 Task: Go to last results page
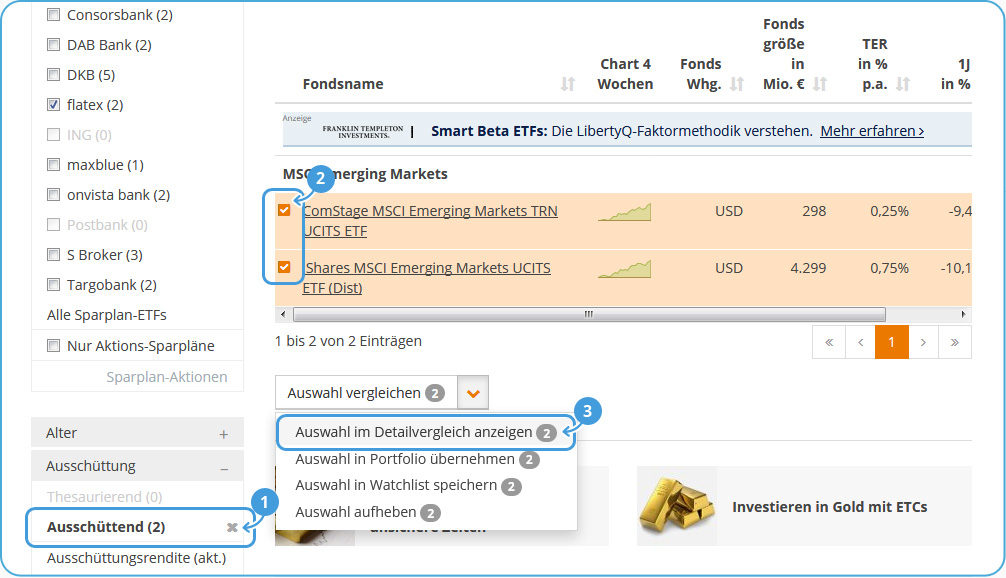click(x=955, y=342)
